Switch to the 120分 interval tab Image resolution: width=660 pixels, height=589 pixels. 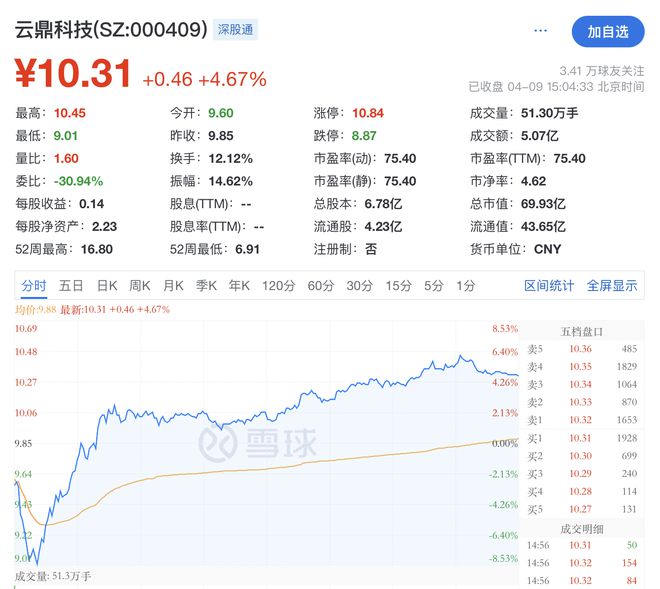[x=279, y=286]
